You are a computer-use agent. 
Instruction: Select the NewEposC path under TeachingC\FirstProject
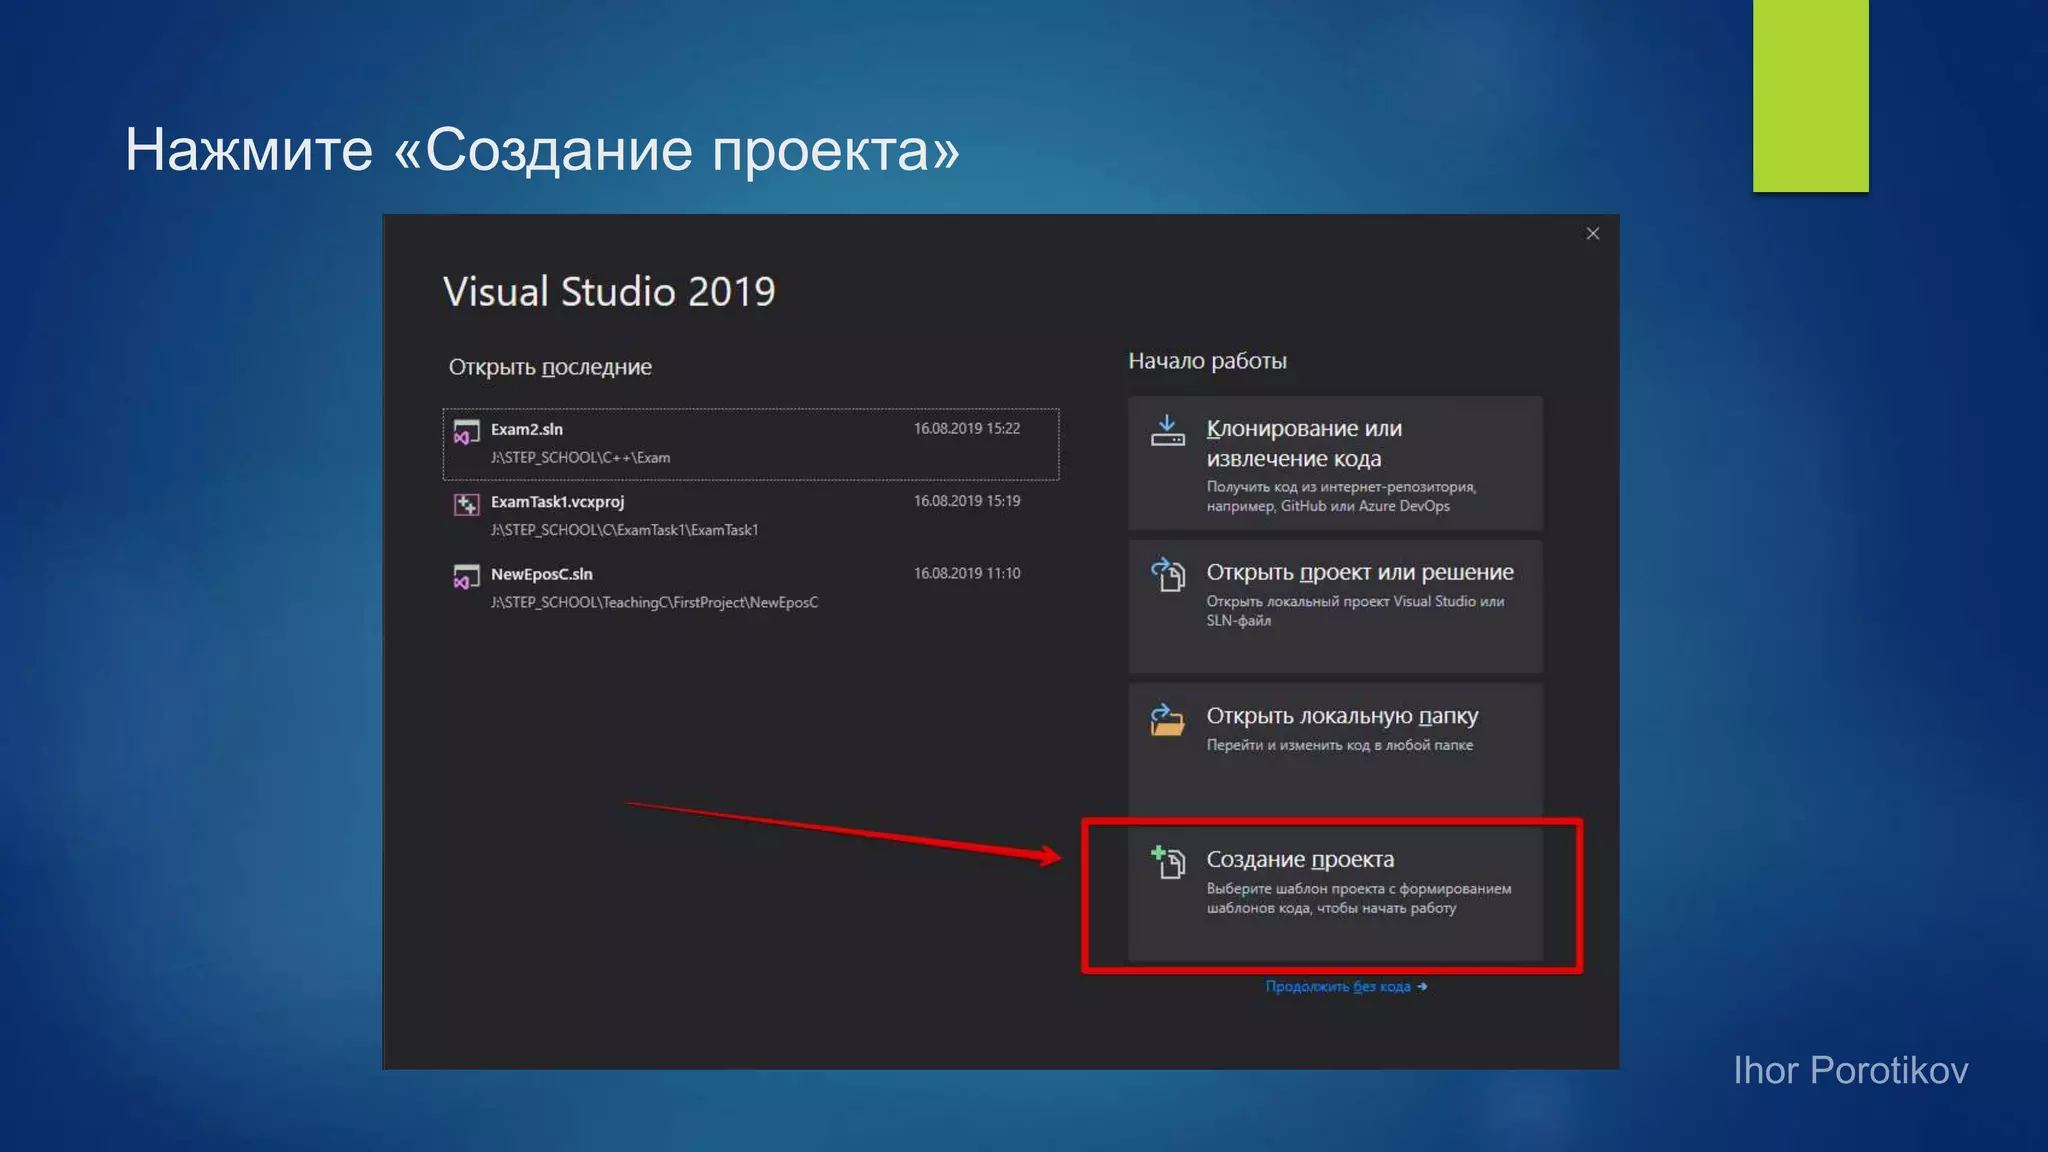[654, 603]
